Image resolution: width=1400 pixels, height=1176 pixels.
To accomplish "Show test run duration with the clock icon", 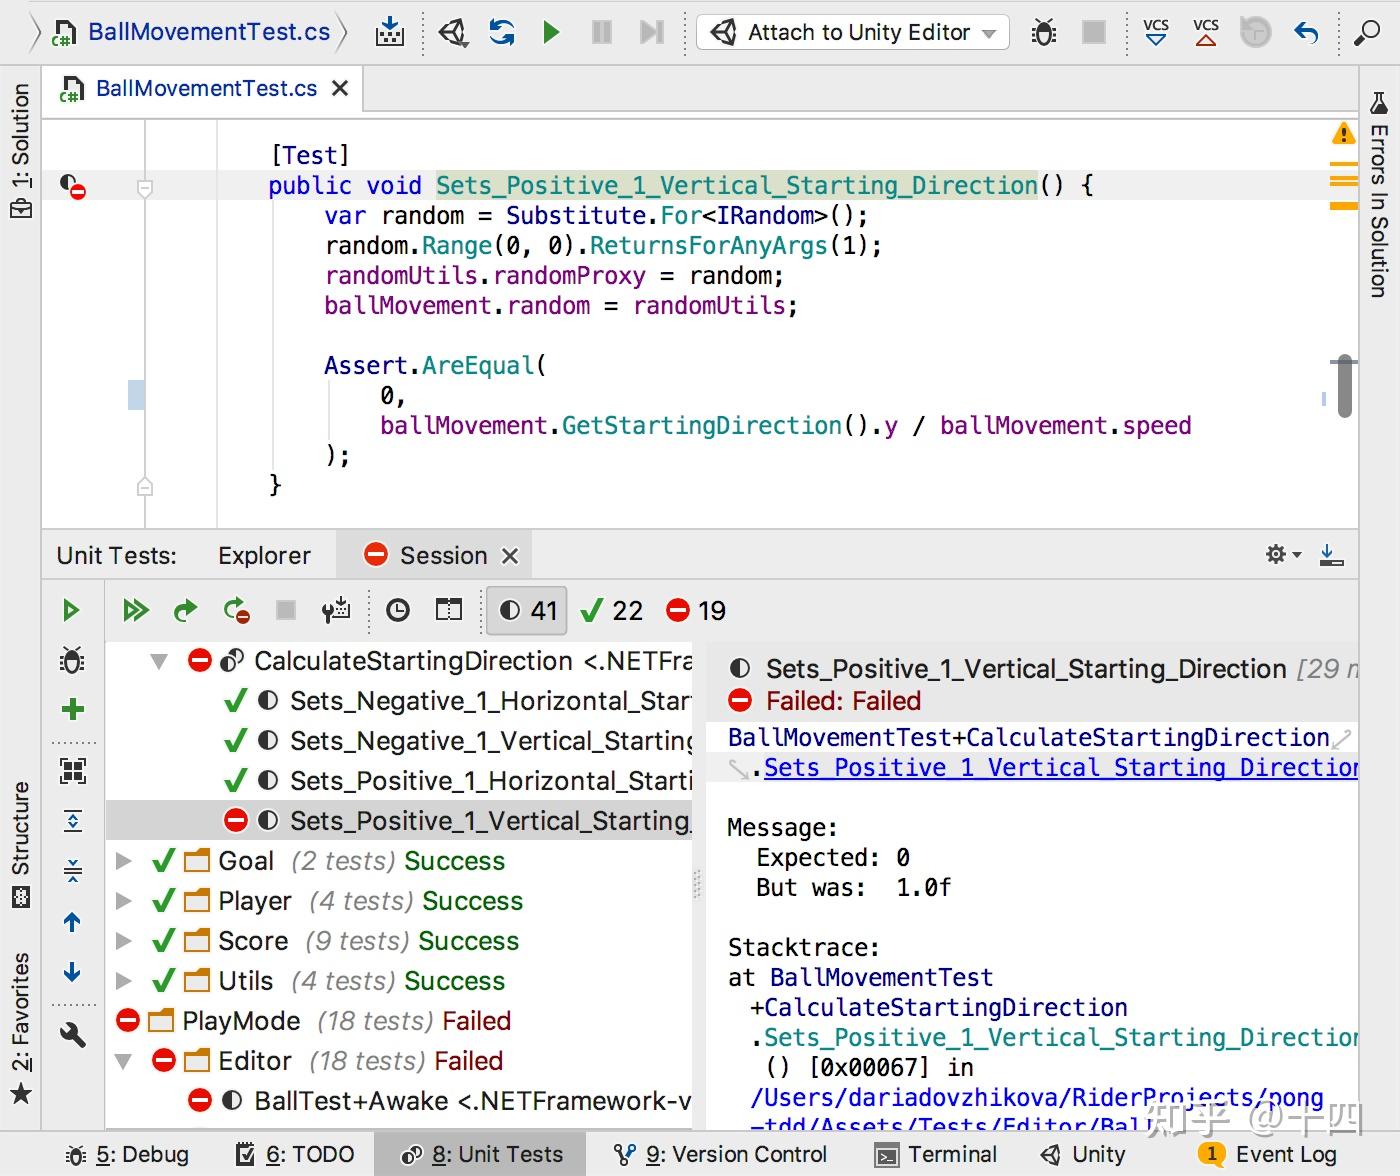I will pos(398,609).
